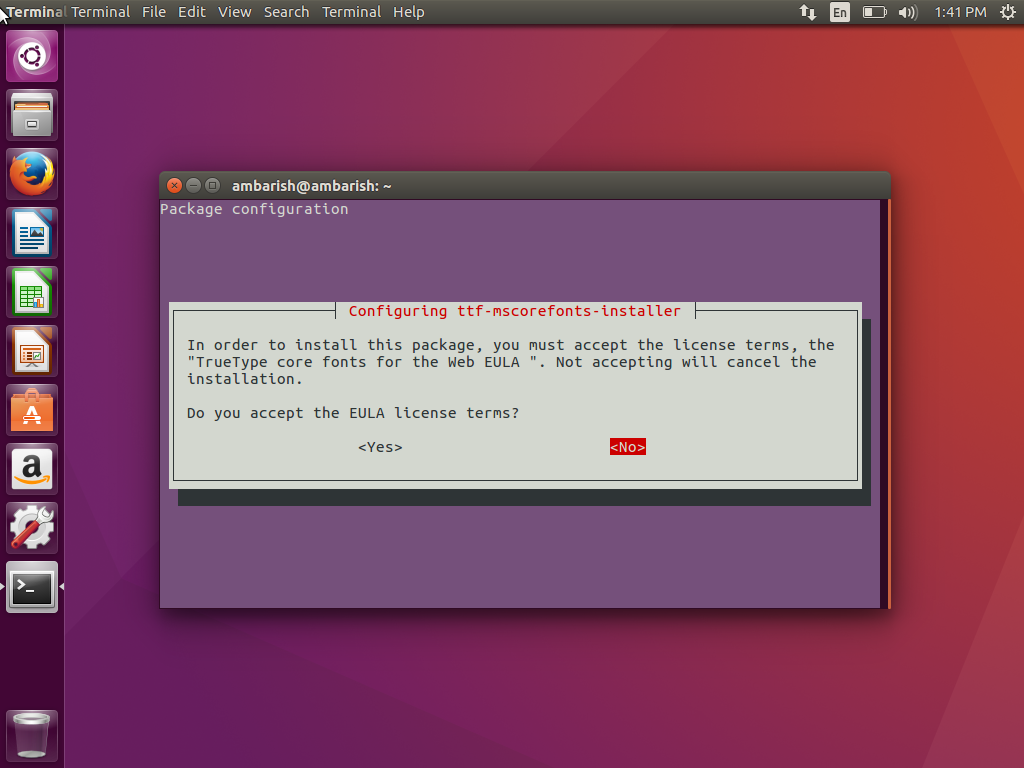This screenshot has height=768, width=1024.
Task: Open the "En" language indicator menu
Action: tap(840, 12)
